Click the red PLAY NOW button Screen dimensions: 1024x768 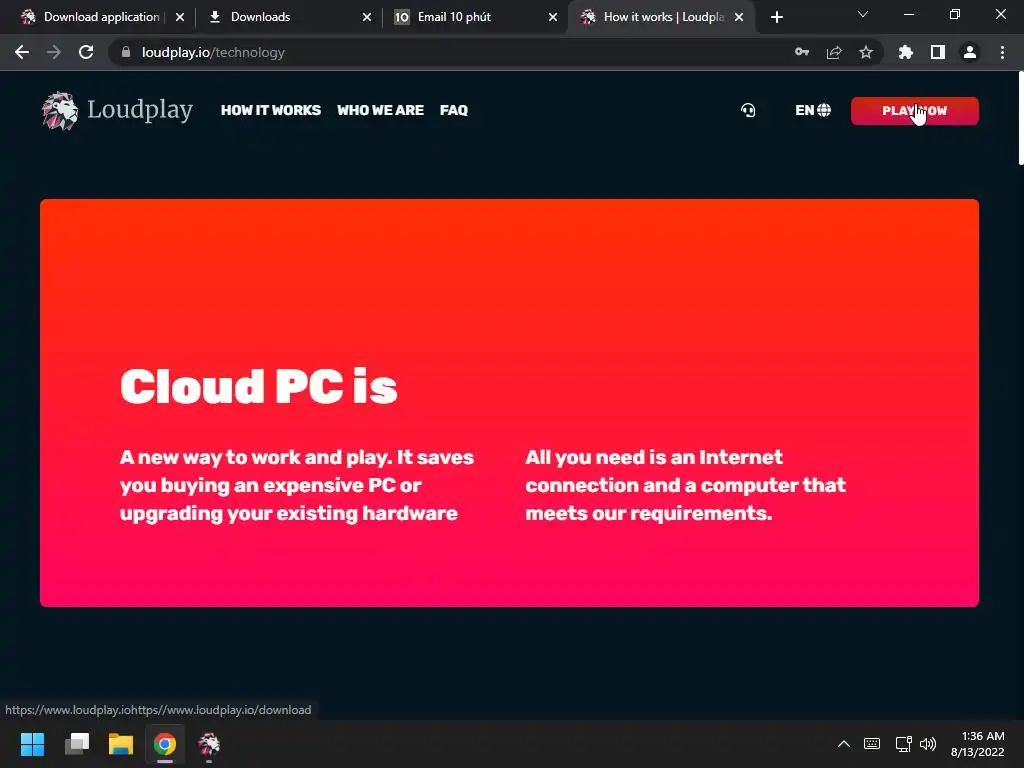914,110
